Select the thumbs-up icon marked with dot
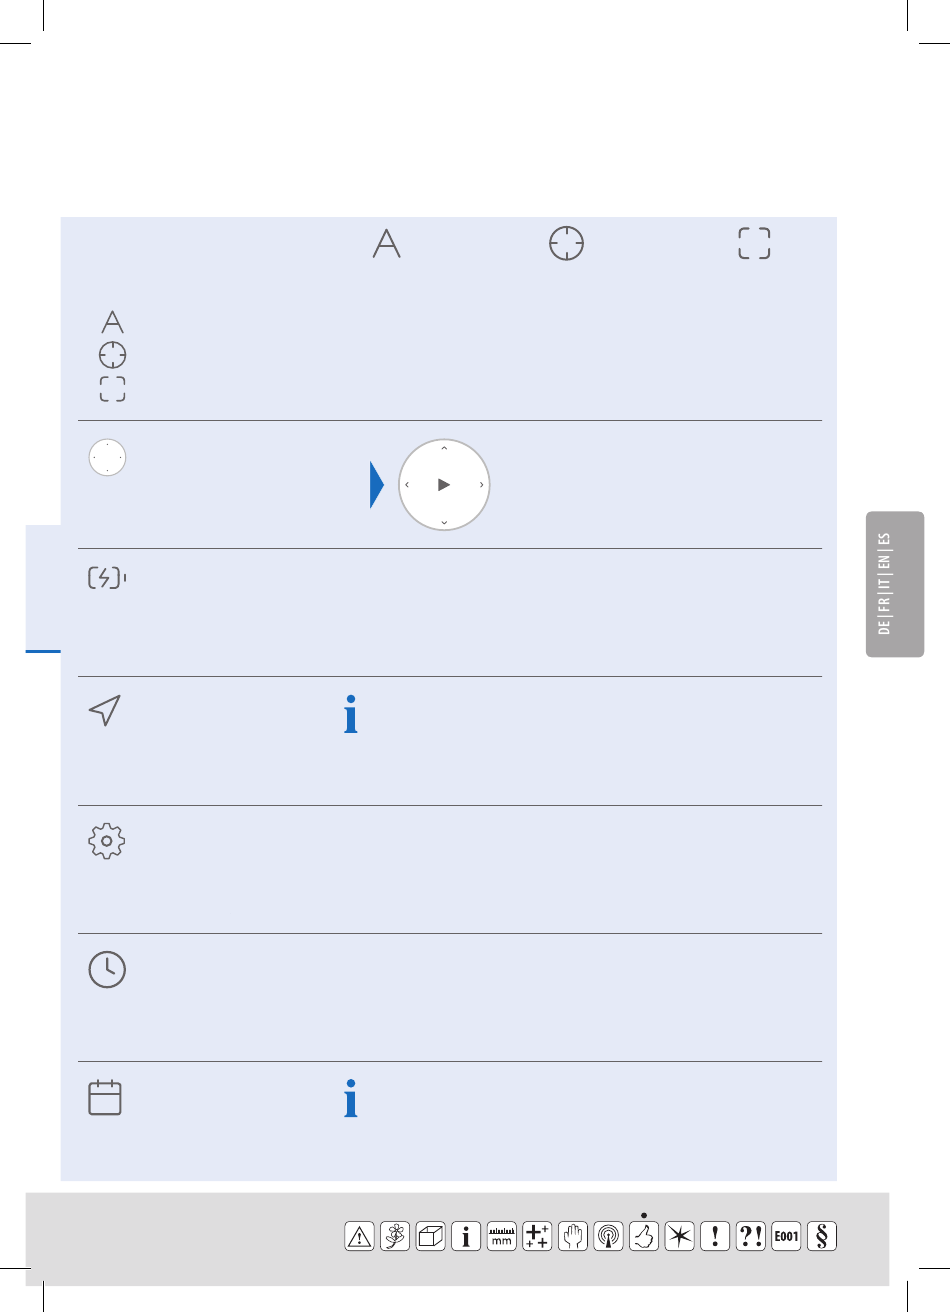 click(x=644, y=1236)
